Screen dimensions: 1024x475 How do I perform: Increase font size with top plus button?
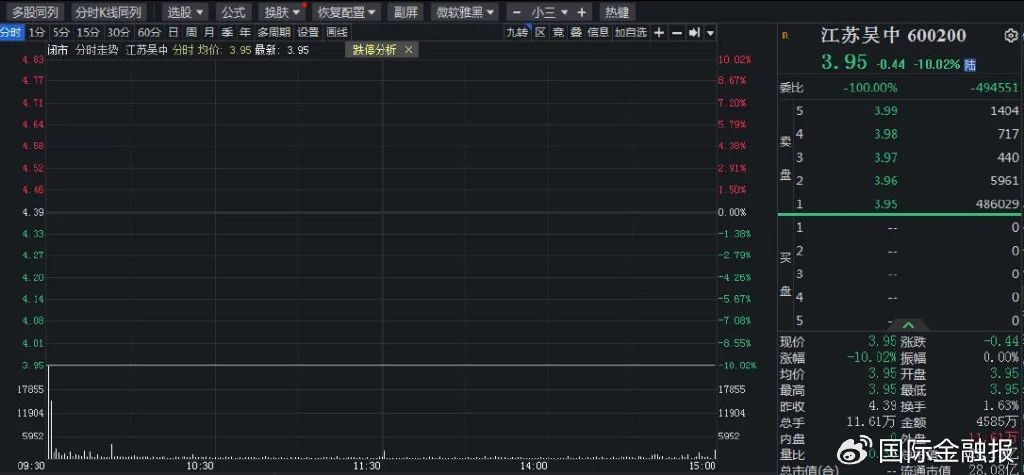(581, 13)
